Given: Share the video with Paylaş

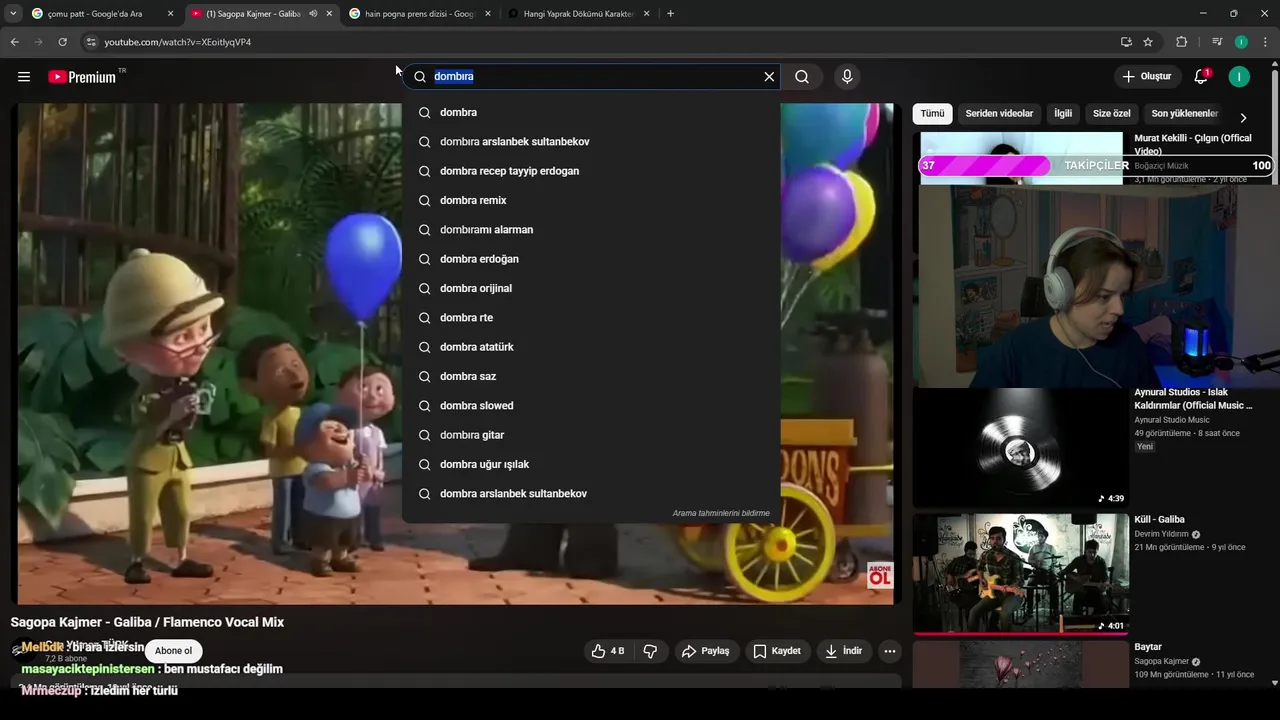Looking at the screenshot, I should pyautogui.click(x=706, y=651).
